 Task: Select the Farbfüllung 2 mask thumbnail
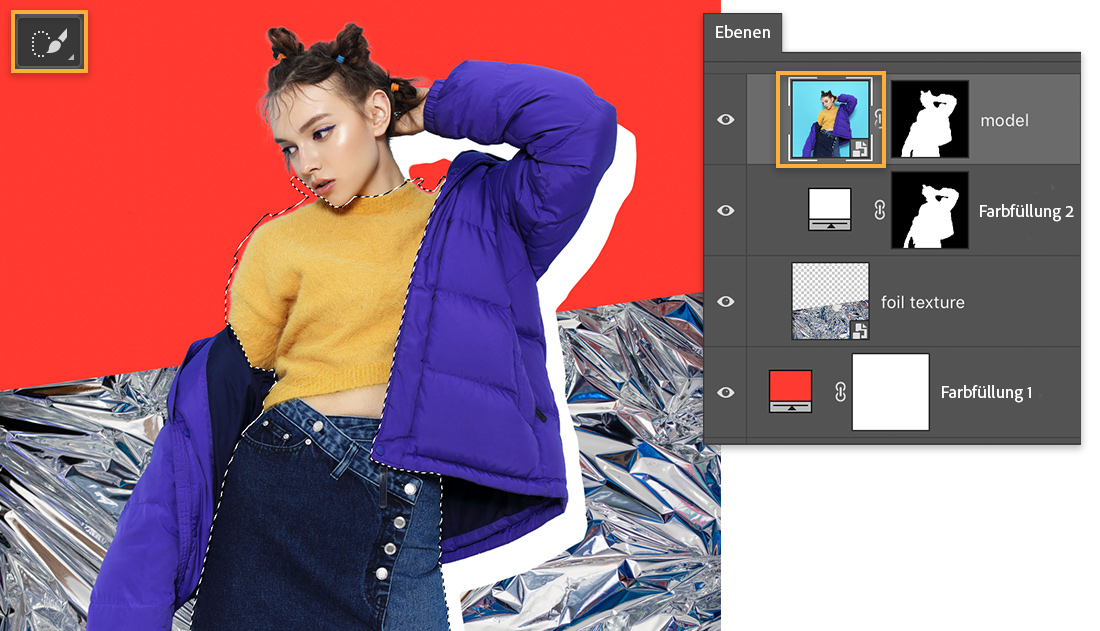click(930, 211)
